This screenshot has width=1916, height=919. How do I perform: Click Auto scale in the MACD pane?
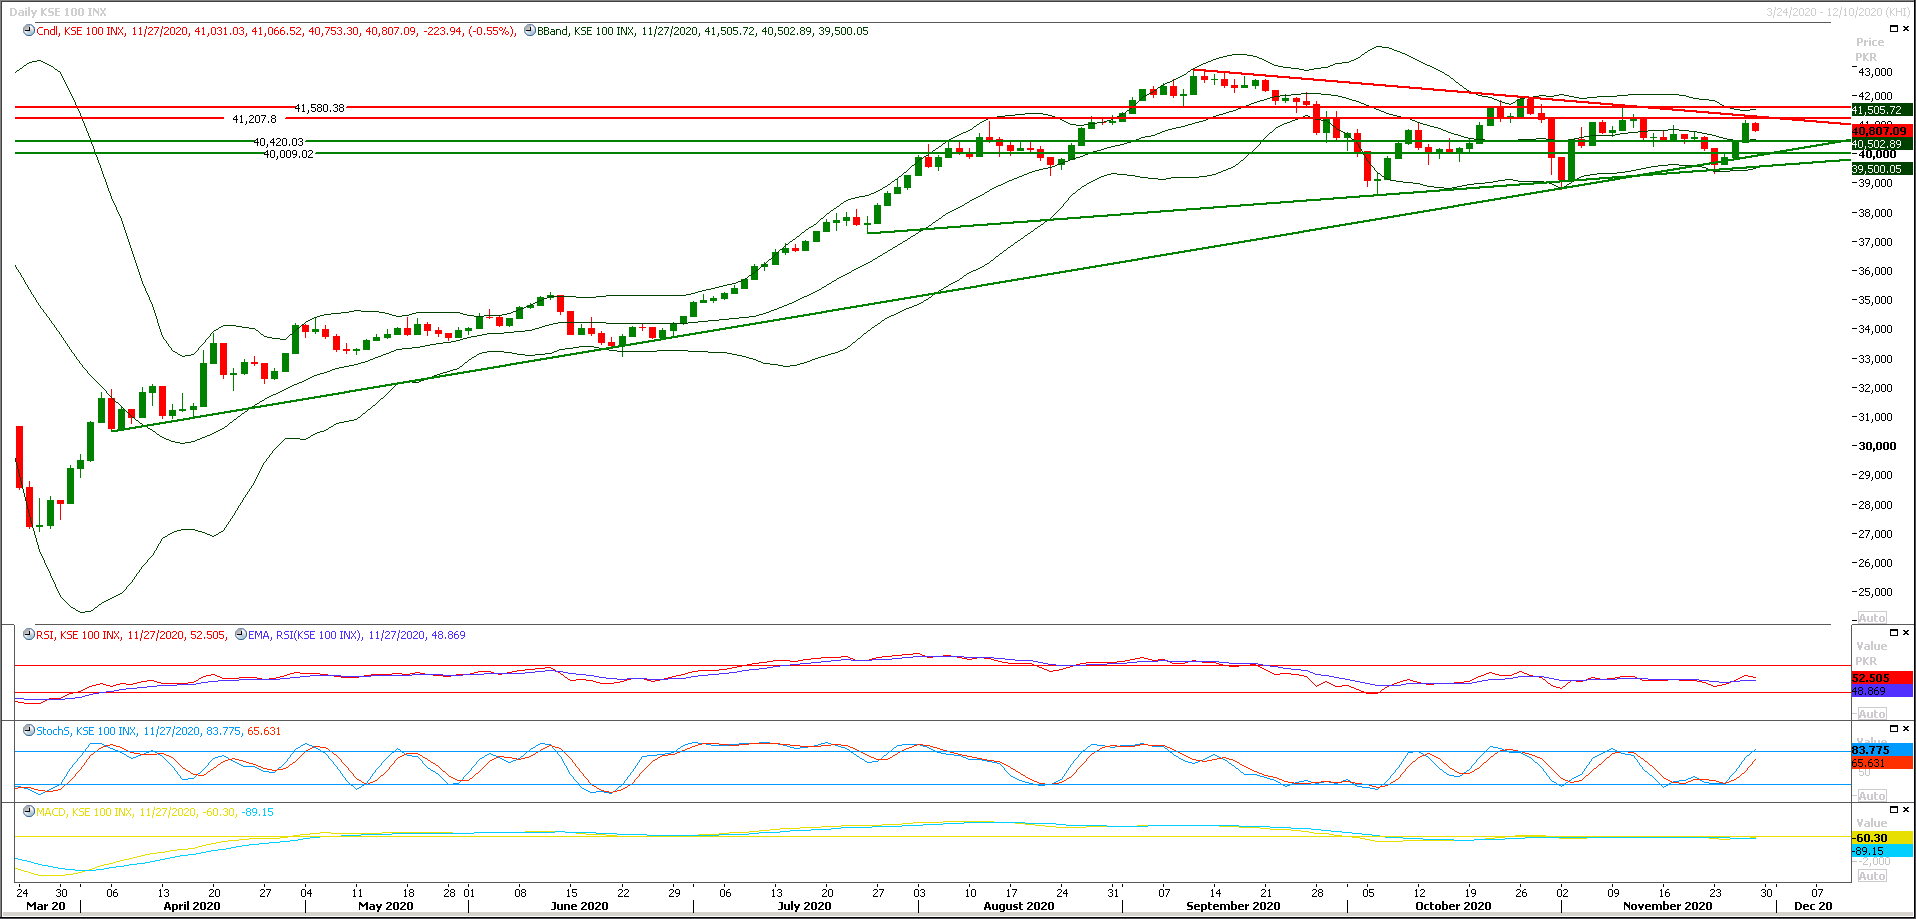pos(1872,876)
